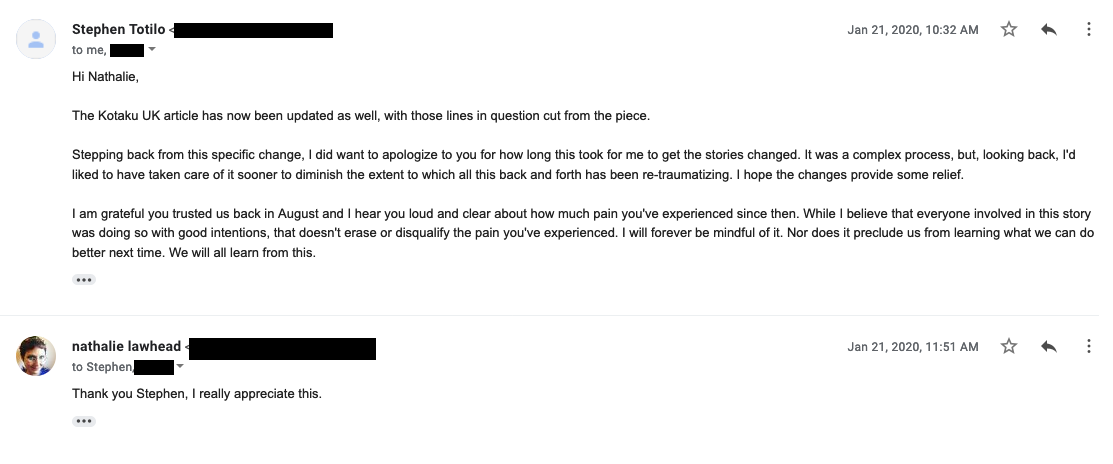Expand recipient details under nathalie lawhead
This screenshot has height=464, width=1113.
click(180, 366)
